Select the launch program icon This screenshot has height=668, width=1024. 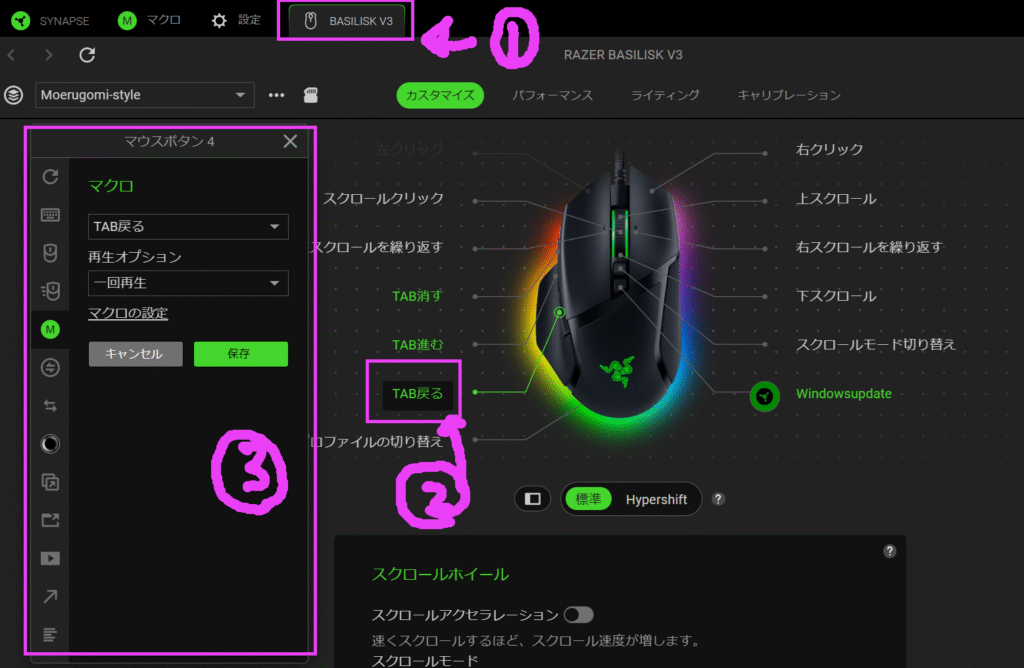[x=50, y=520]
